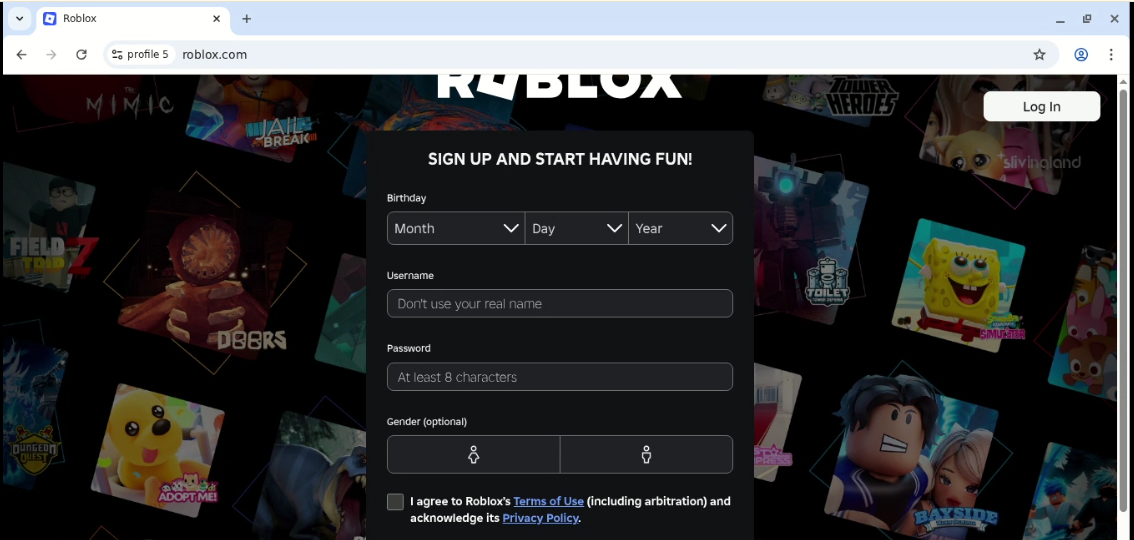Open the birthday Year dropdown
Viewport: 1134px width, 540px height.
click(x=681, y=228)
